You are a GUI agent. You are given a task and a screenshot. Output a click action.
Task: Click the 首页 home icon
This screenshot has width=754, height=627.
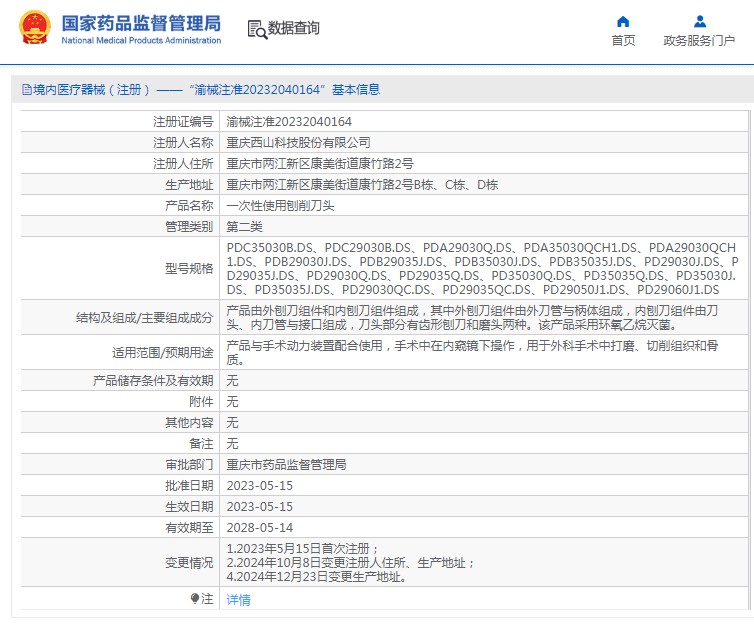[x=623, y=22]
